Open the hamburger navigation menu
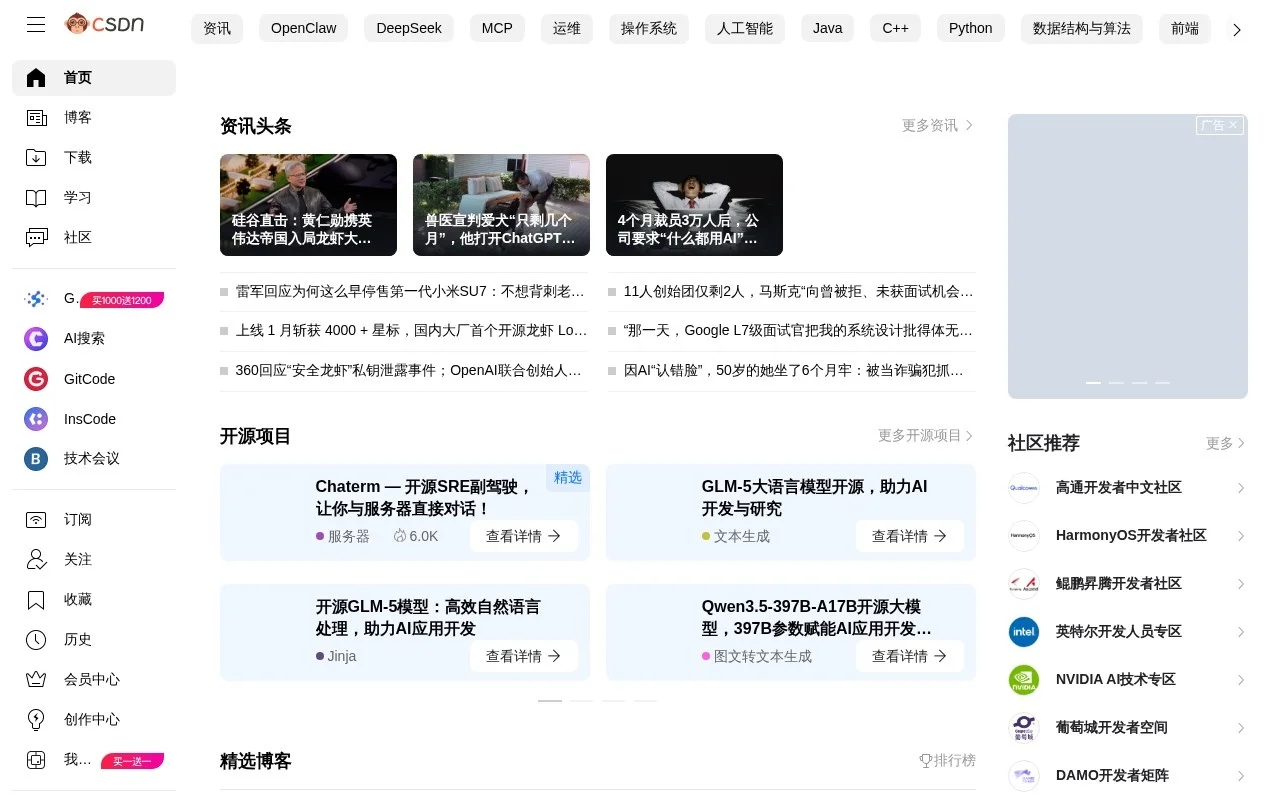Viewport: 1280px width, 800px height. (x=35, y=25)
